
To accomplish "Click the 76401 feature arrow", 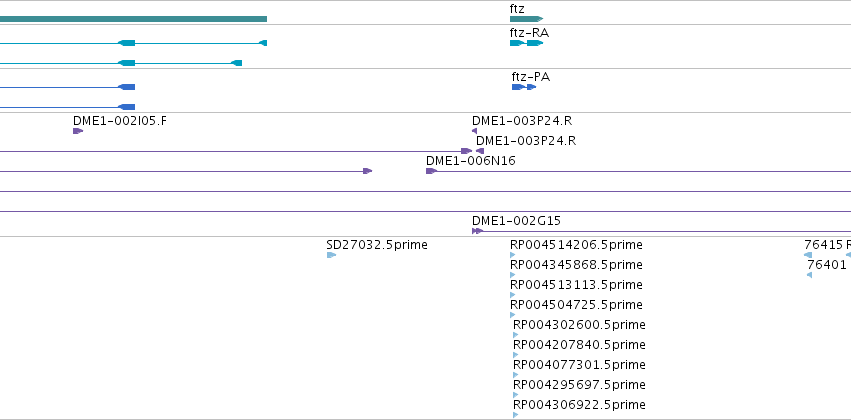I will (x=809, y=275).
